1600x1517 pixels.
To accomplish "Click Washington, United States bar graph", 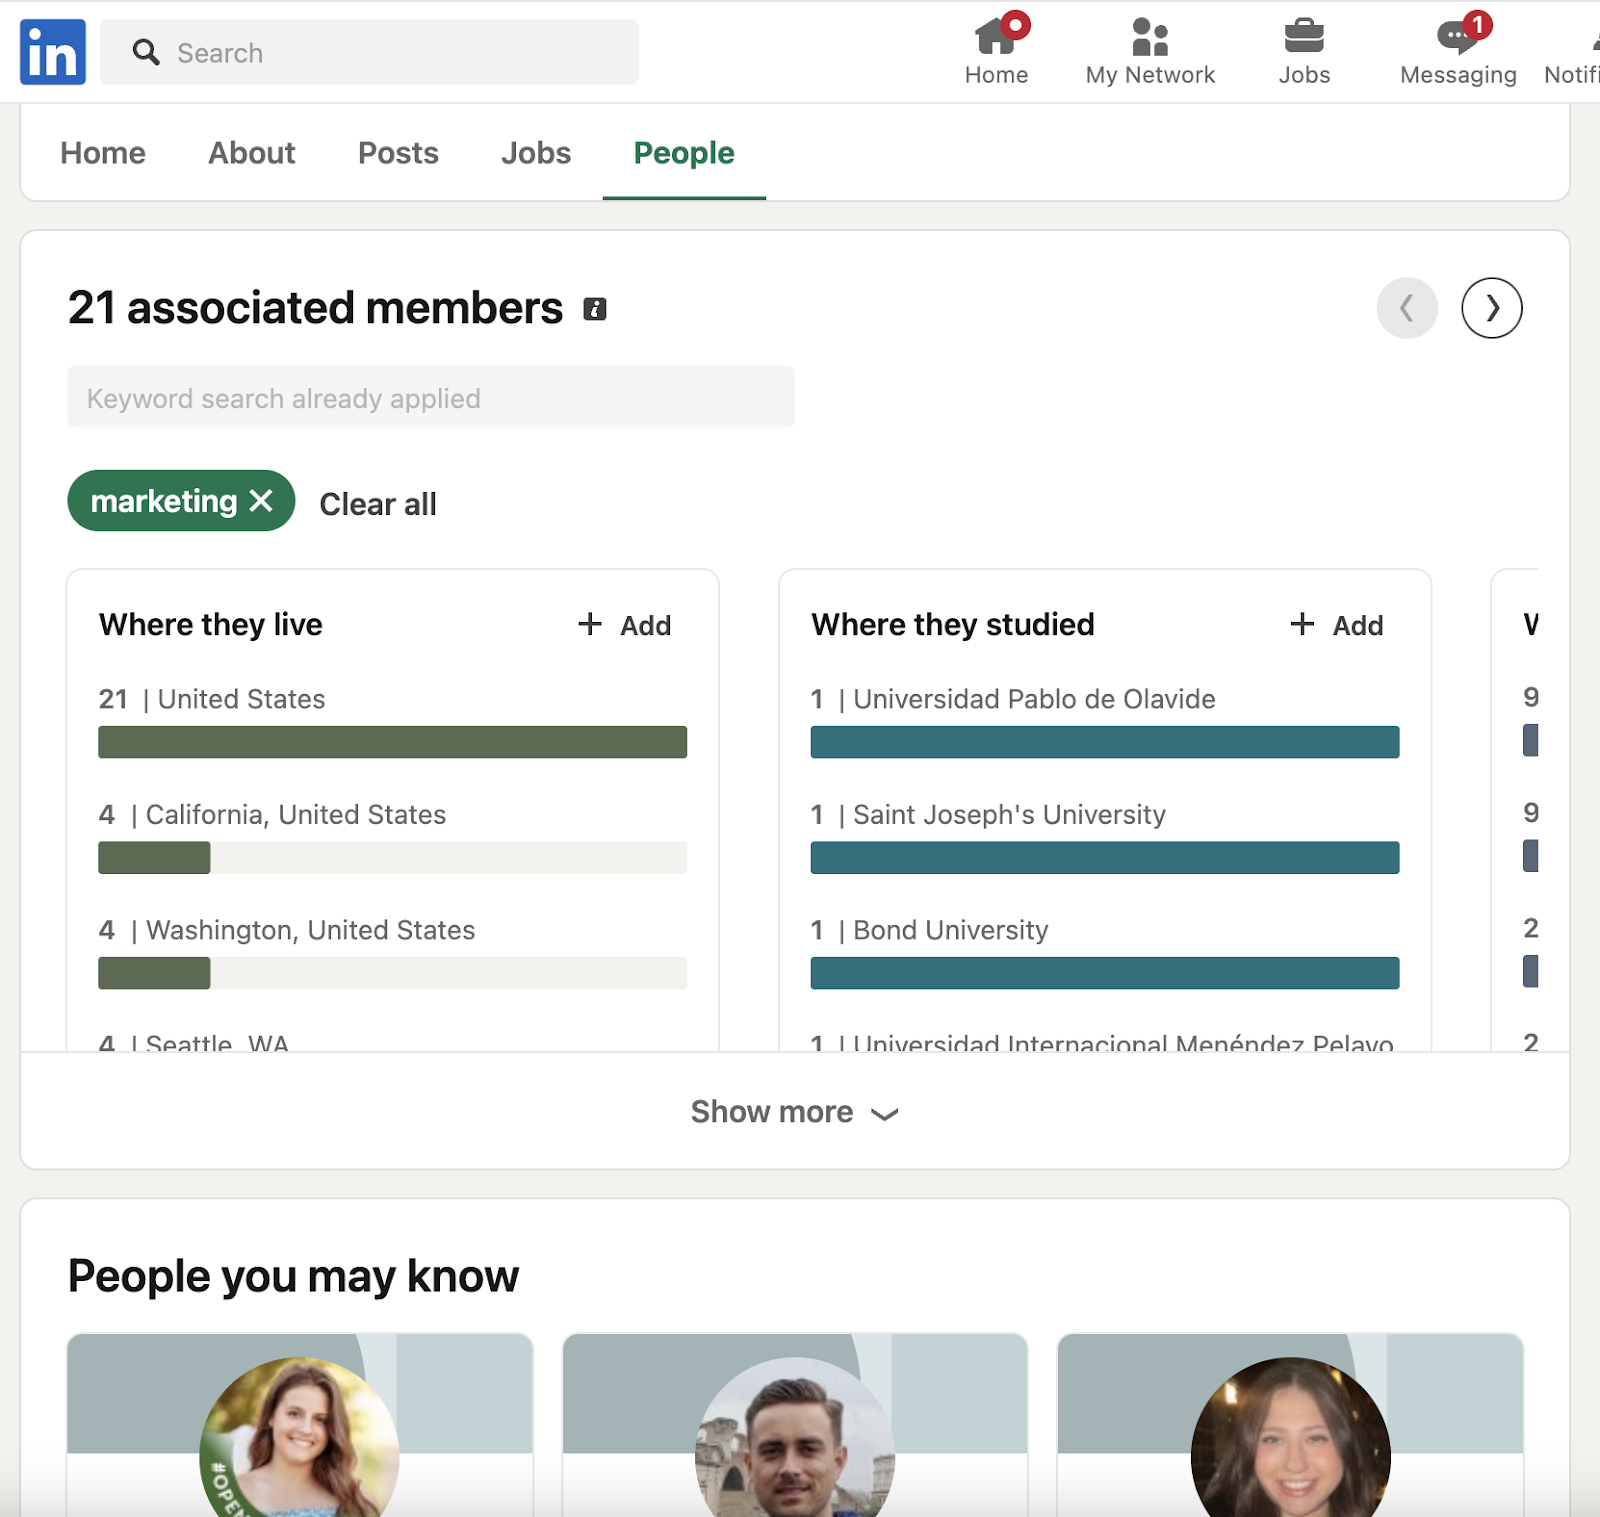I will (x=392, y=973).
